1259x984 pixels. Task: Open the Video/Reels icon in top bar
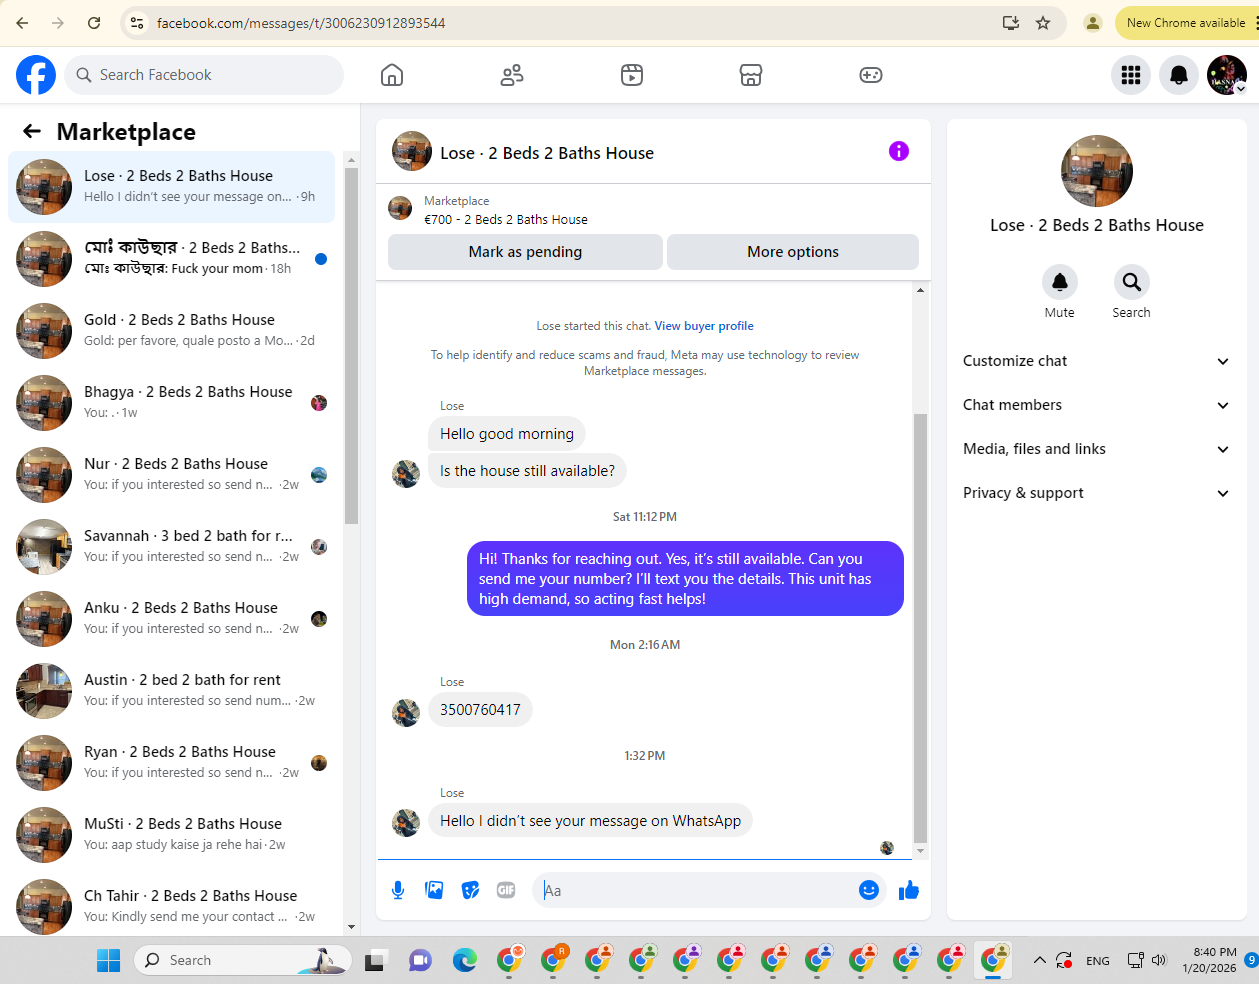point(632,75)
